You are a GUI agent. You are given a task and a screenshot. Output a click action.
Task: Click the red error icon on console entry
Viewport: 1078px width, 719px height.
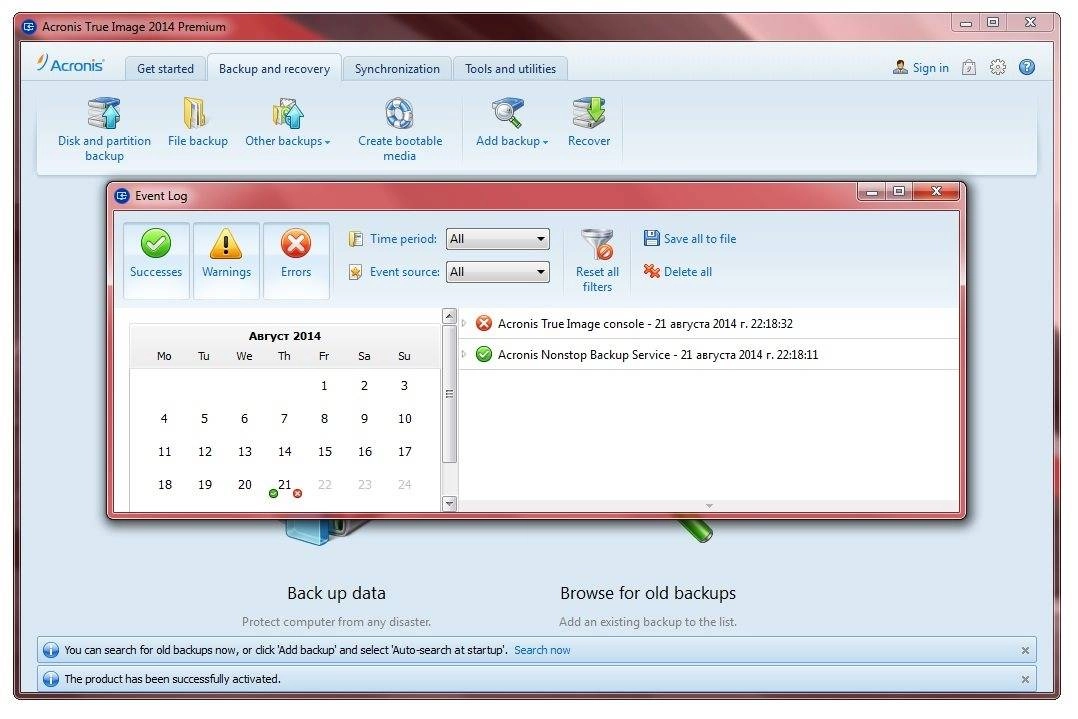point(484,323)
